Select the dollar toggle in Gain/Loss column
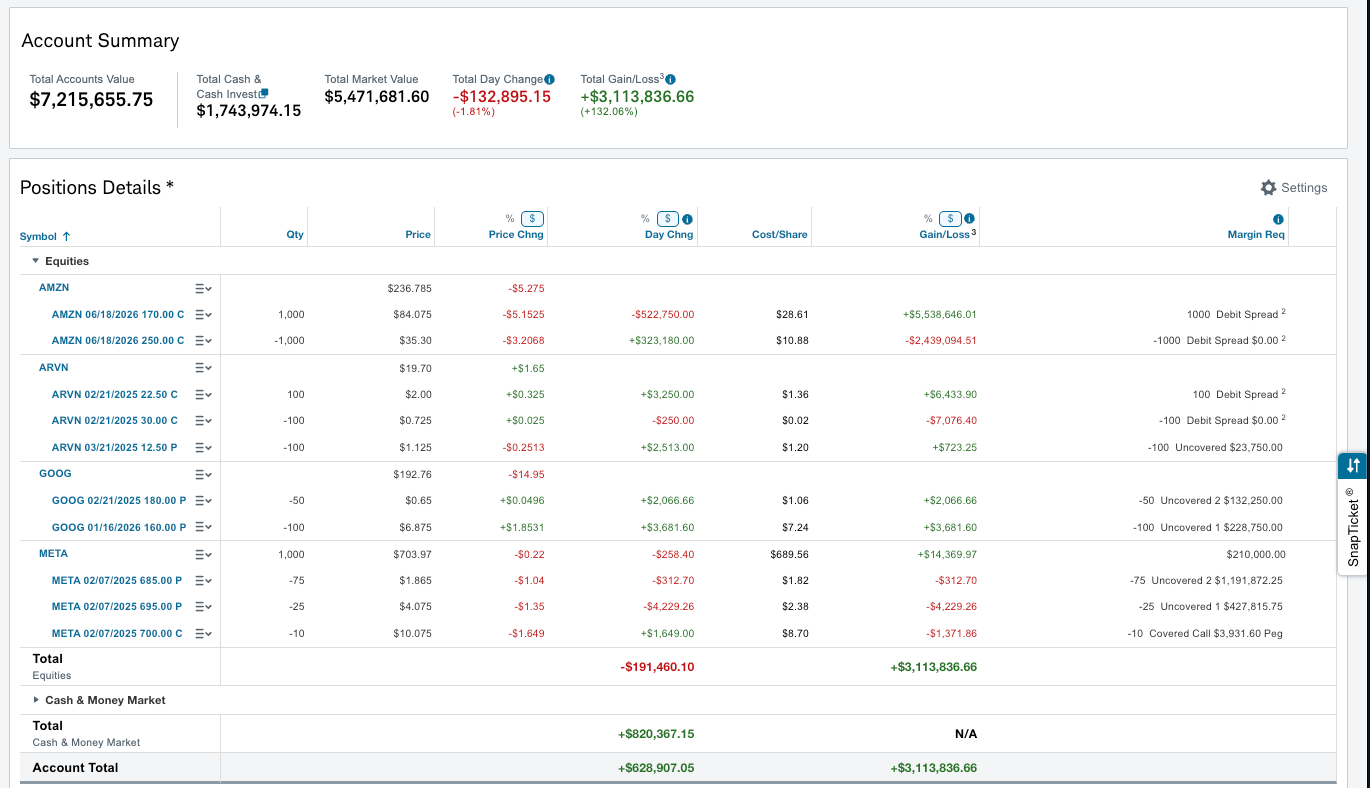This screenshot has width=1370, height=788. coord(951,219)
